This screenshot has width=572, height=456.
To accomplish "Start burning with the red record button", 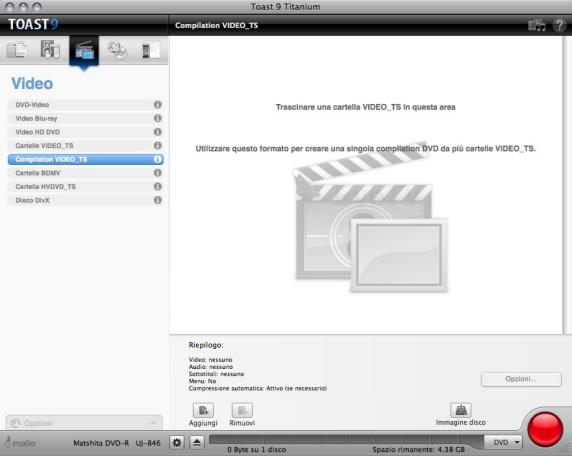I will (x=545, y=429).
